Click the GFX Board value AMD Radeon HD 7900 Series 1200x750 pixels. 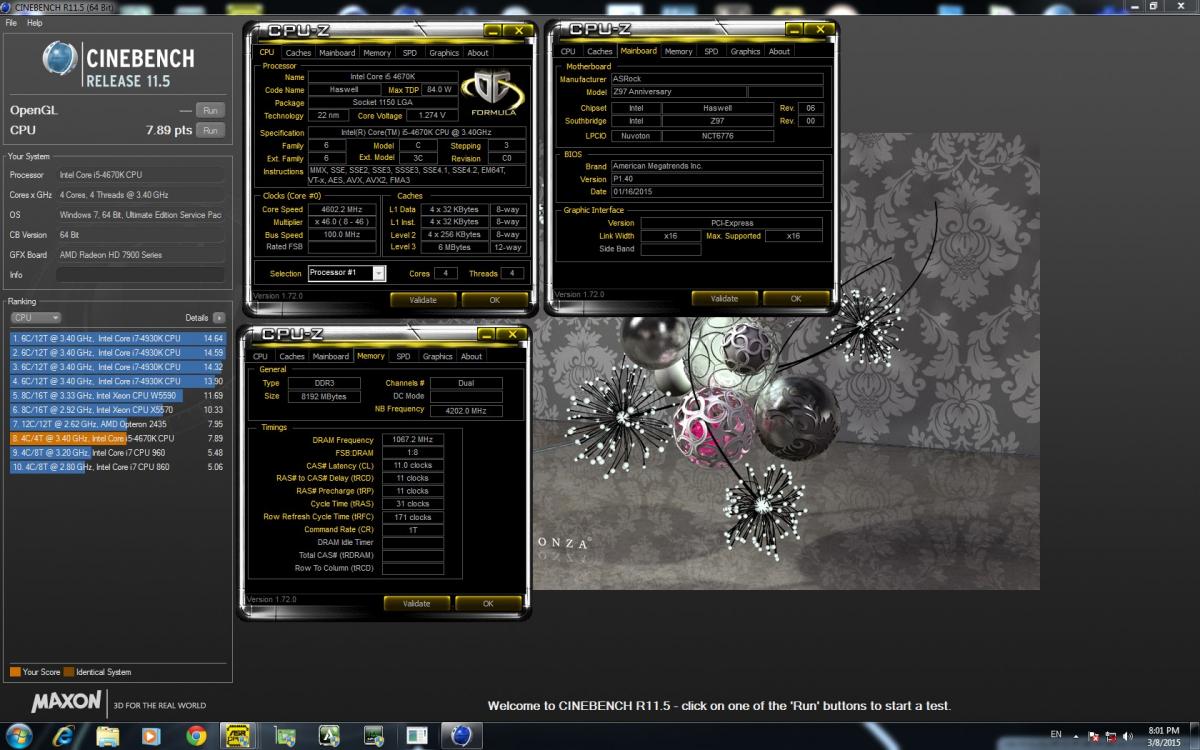tap(139, 254)
